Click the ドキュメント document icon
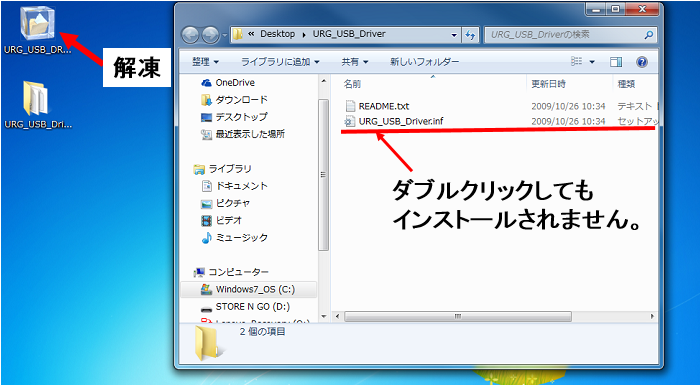This screenshot has width=700, height=385. (206, 185)
